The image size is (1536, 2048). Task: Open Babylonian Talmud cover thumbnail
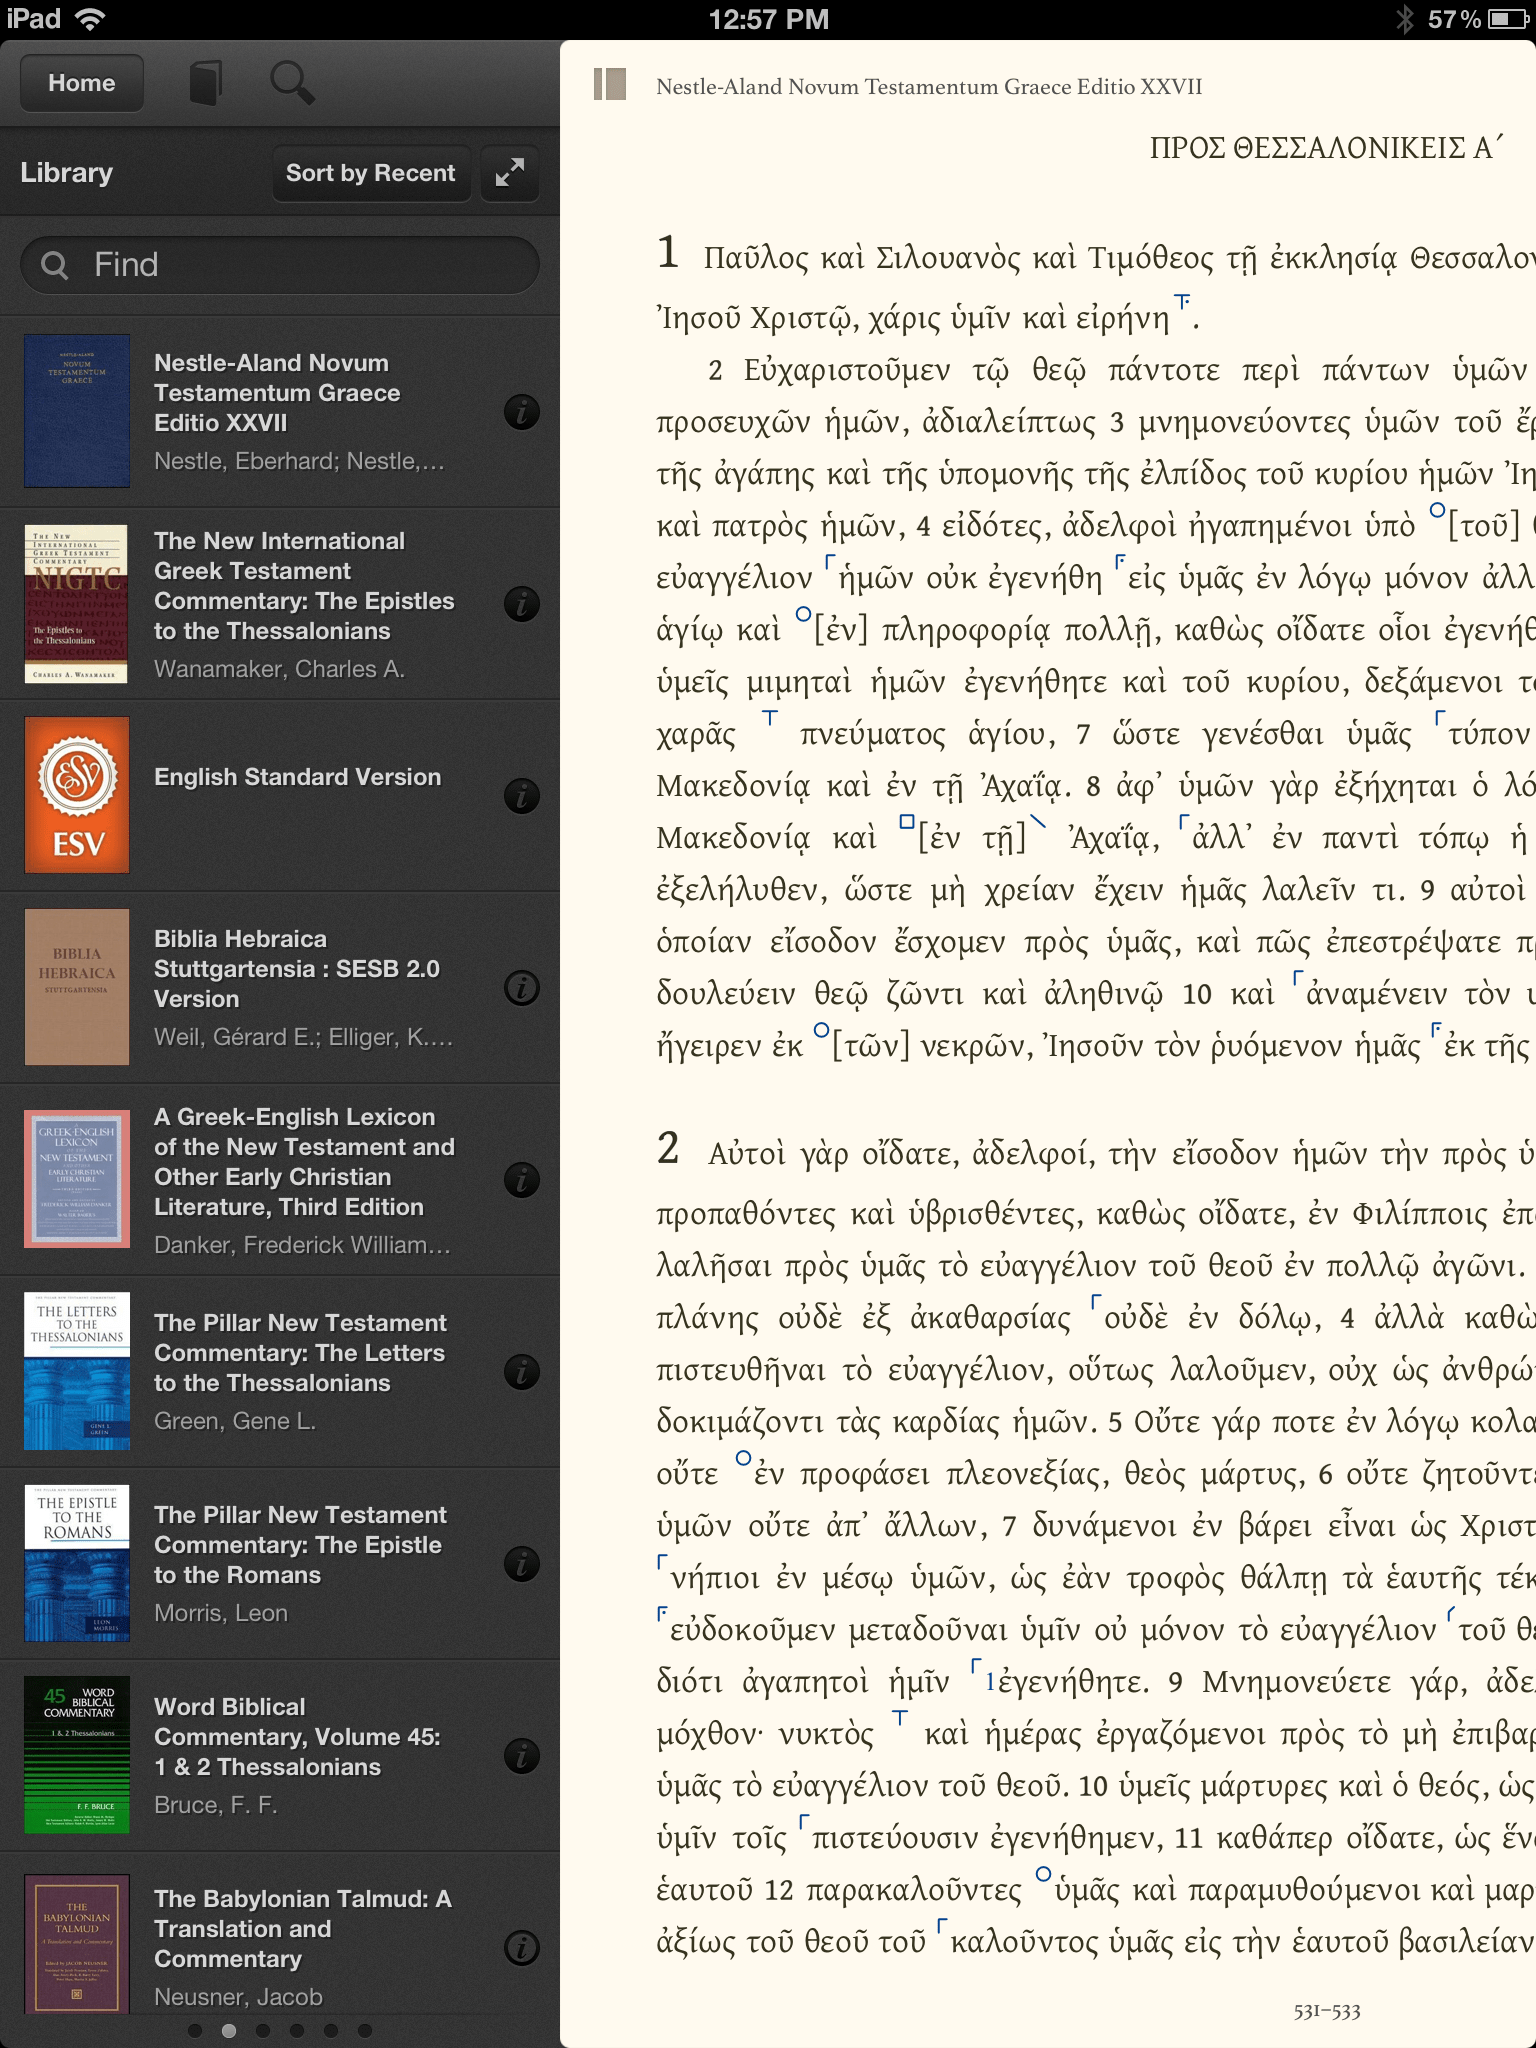point(77,1943)
